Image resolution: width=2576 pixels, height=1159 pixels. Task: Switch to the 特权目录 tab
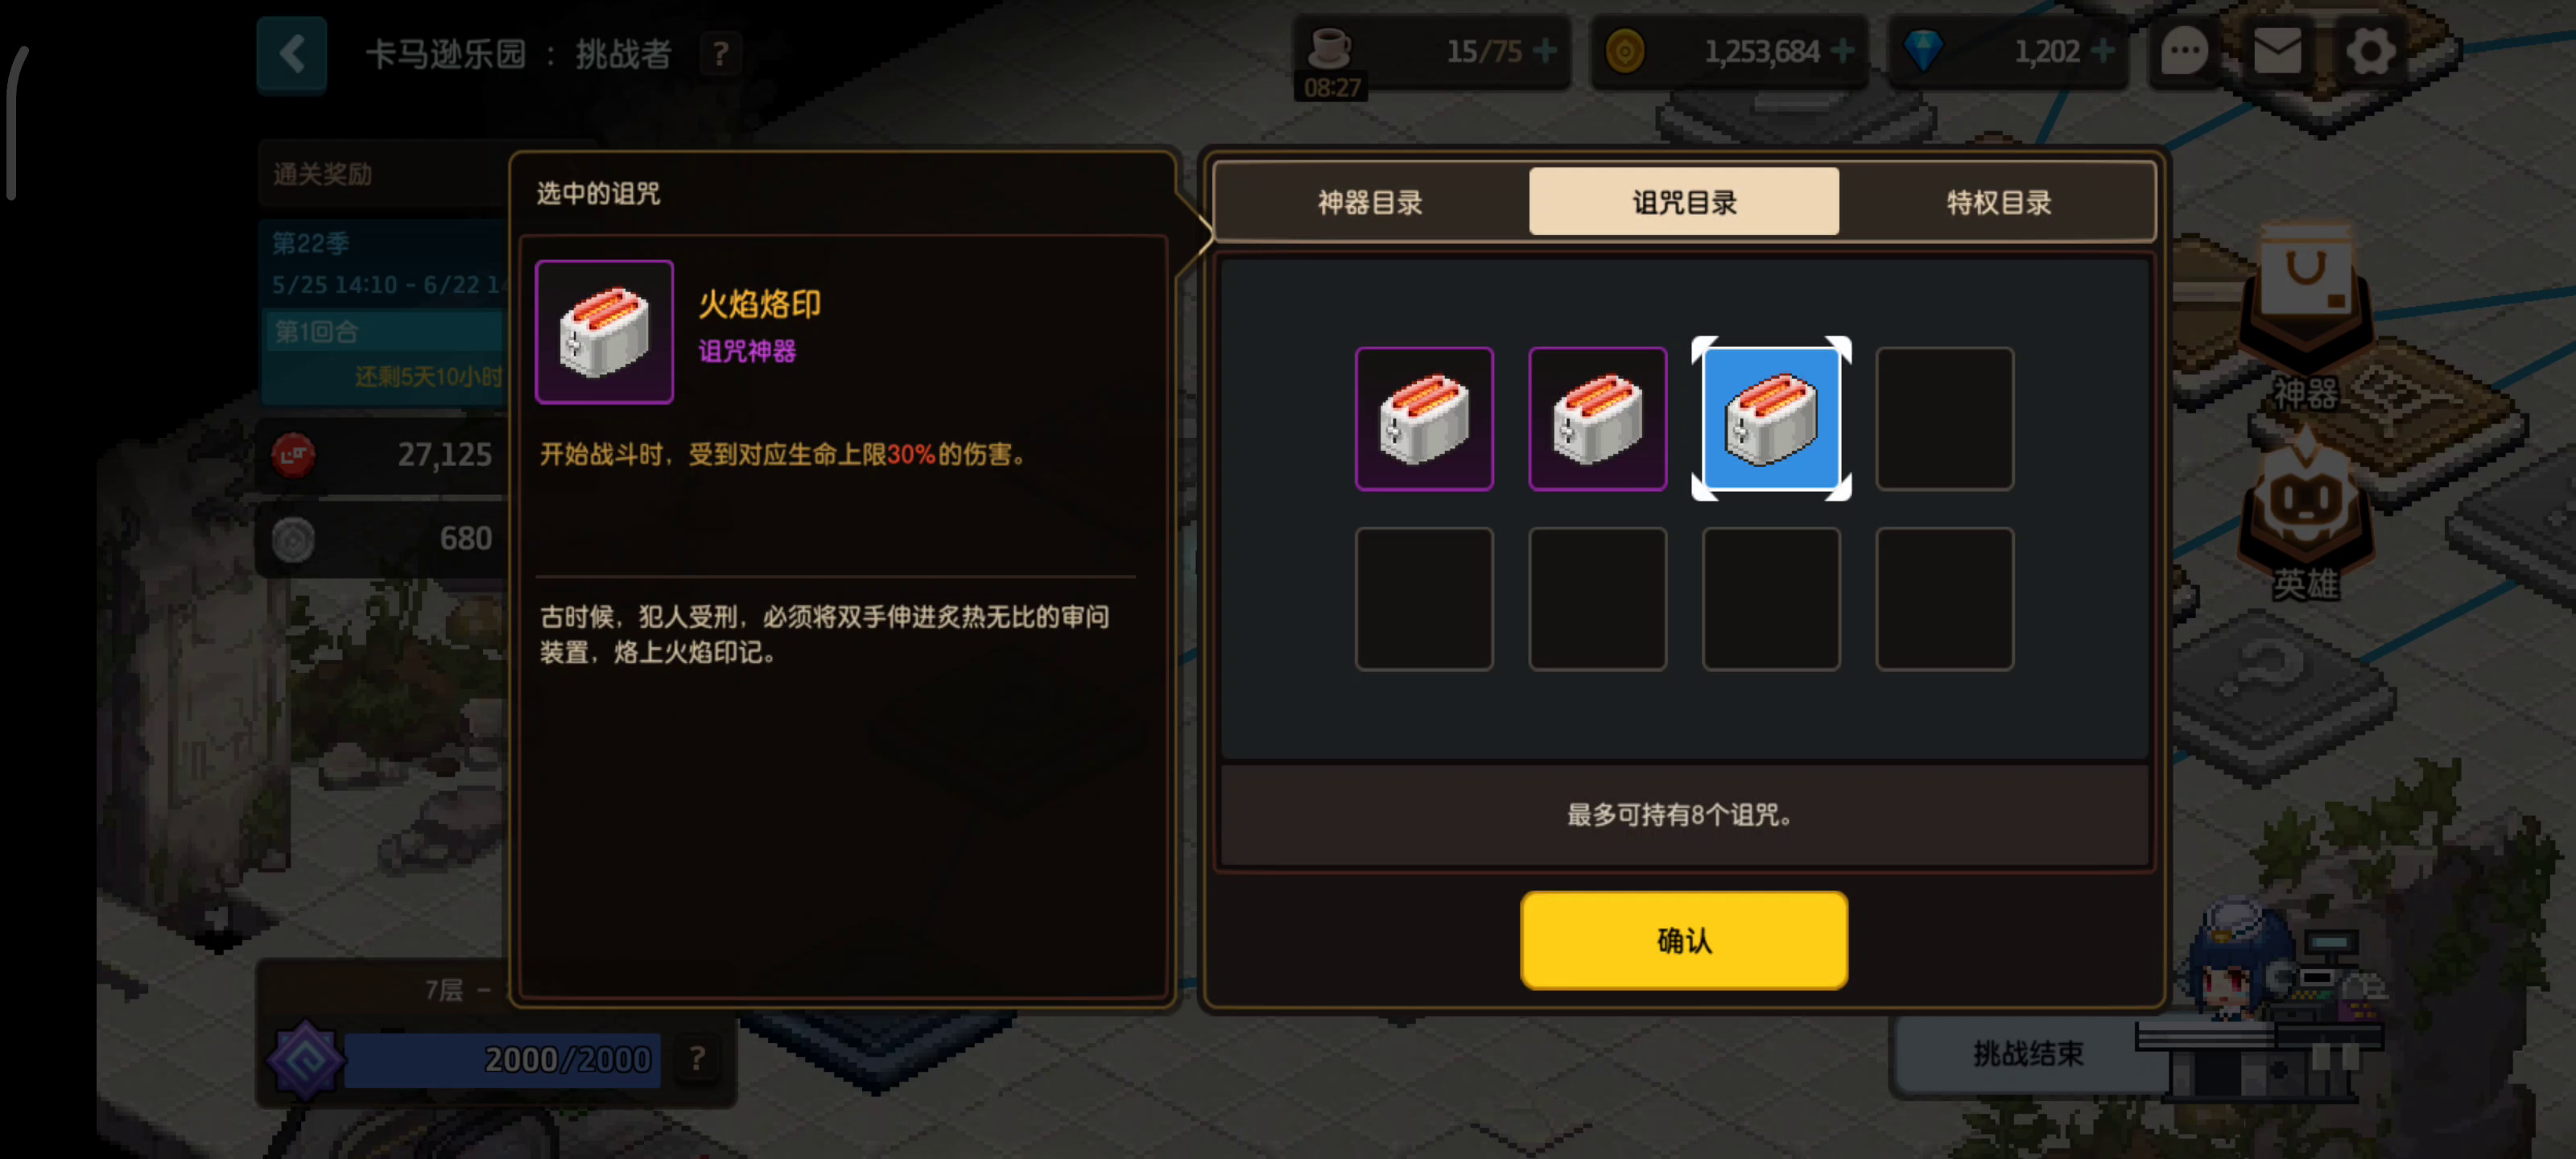point(1998,202)
